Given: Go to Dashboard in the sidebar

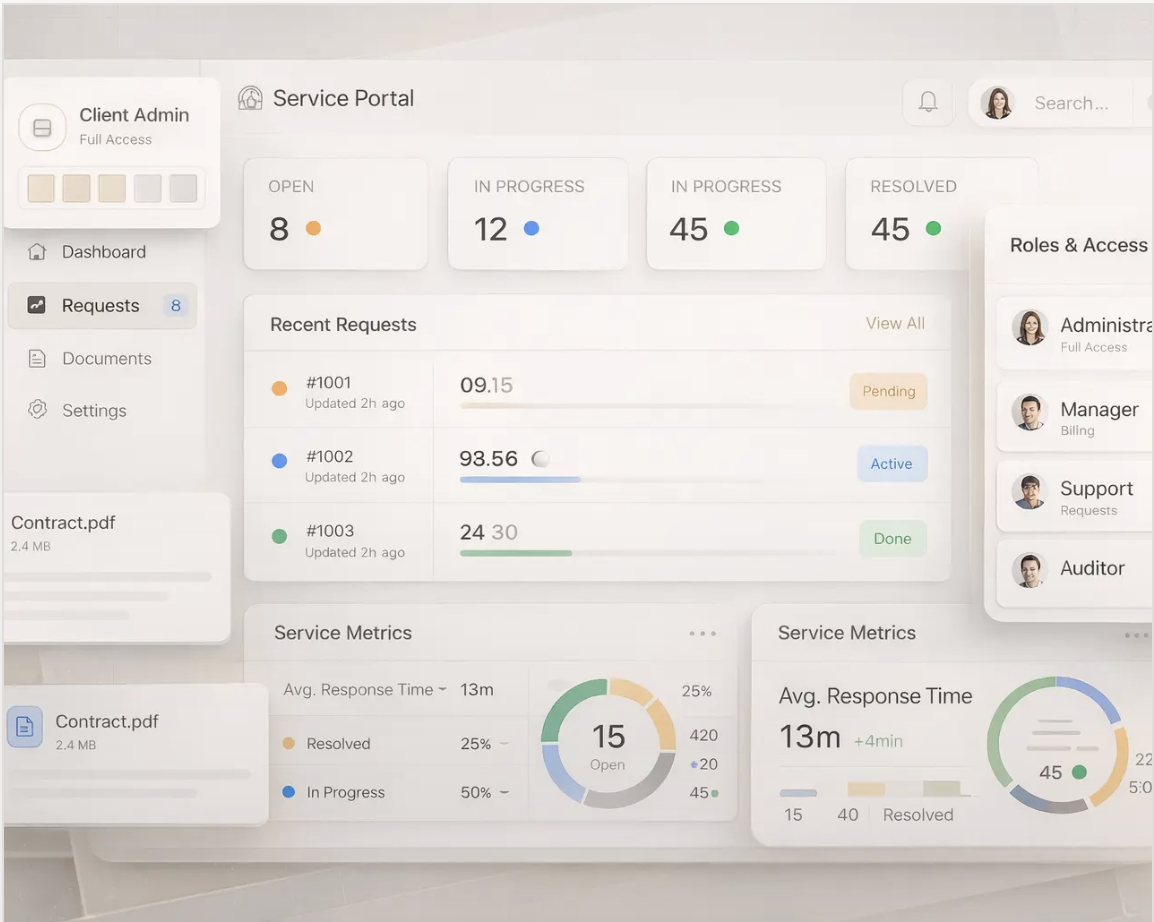Looking at the screenshot, I should coord(103,252).
